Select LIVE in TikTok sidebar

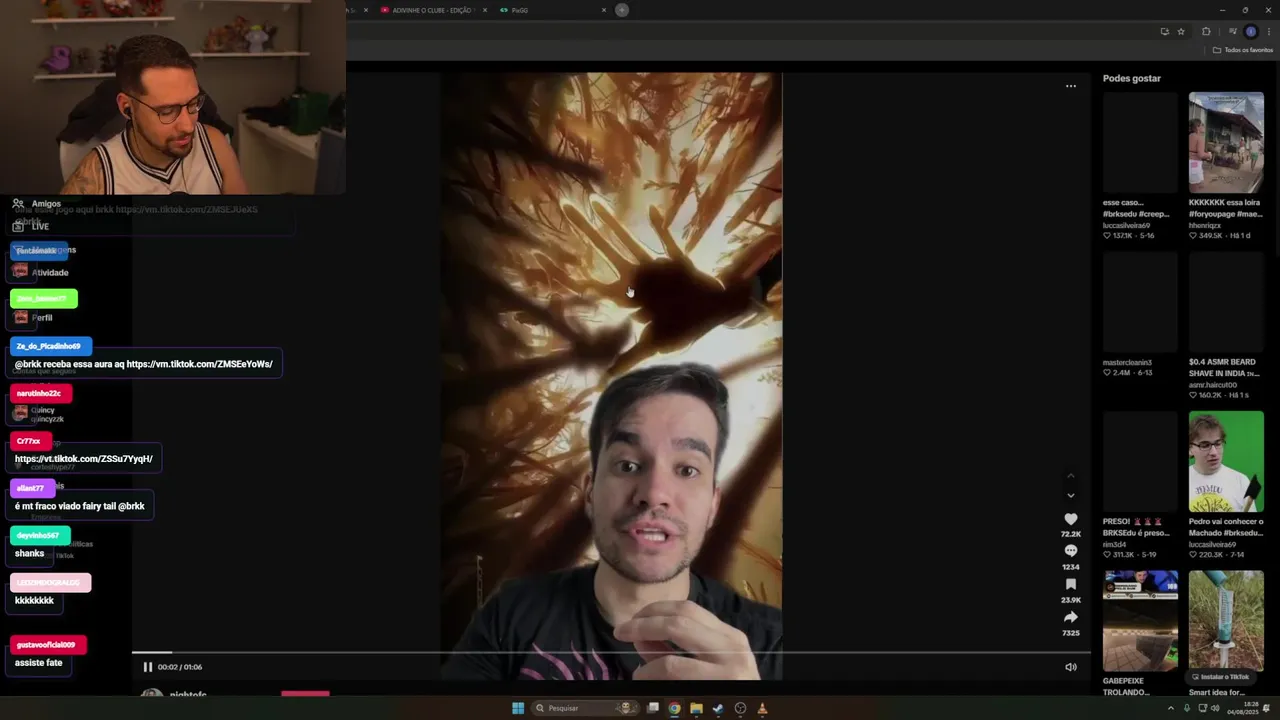(x=31, y=226)
